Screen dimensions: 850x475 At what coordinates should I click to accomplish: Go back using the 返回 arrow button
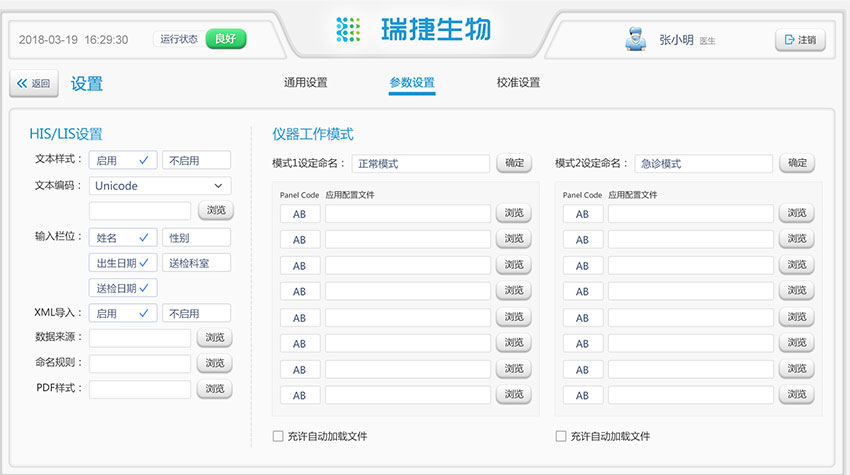pos(34,84)
